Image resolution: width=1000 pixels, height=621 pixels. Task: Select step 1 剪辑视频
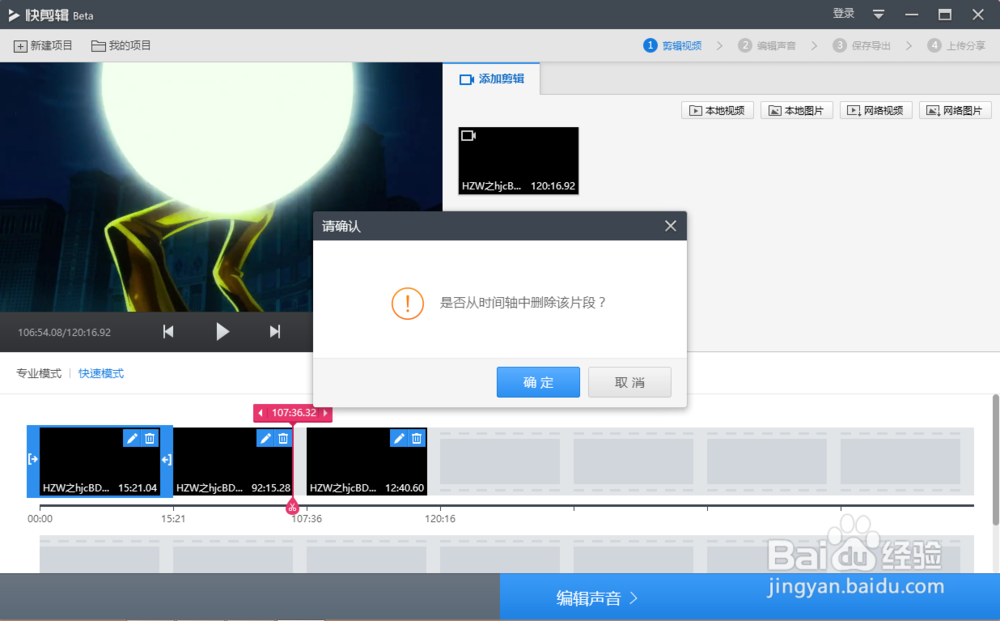point(673,45)
